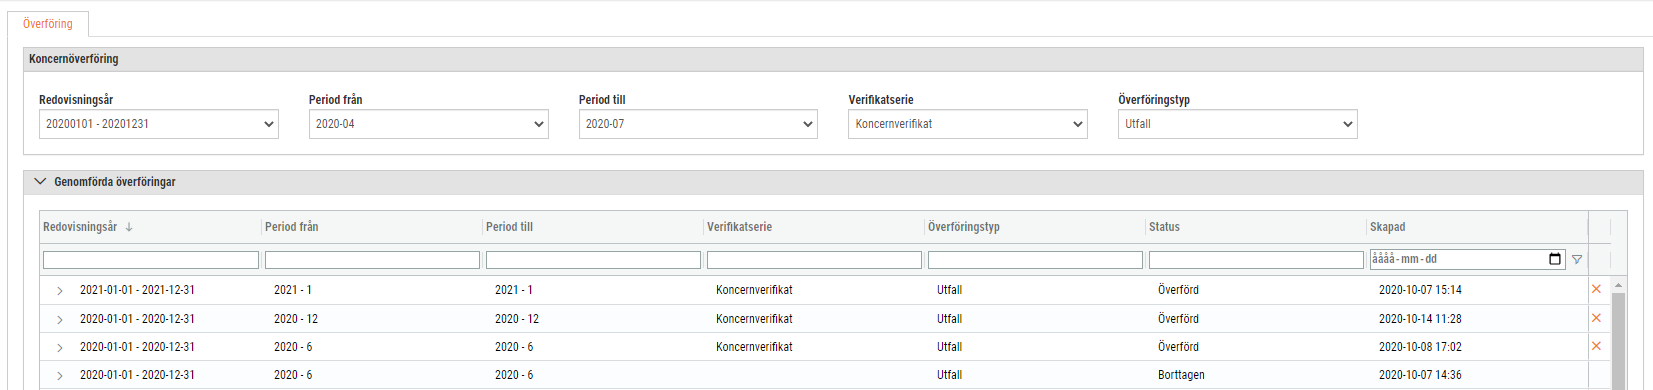Image resolution: width=1653 pixels, height=390 pixels.
Task: Open the Verifikatserie dropdown showing Koncernverifikat
Action: (x=968, y=124)
